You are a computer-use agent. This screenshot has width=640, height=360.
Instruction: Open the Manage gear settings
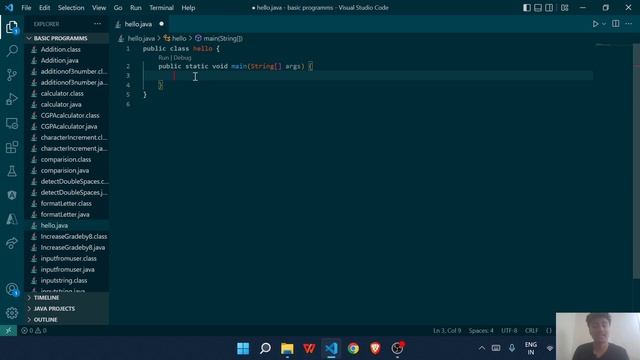tap(12, 313)
